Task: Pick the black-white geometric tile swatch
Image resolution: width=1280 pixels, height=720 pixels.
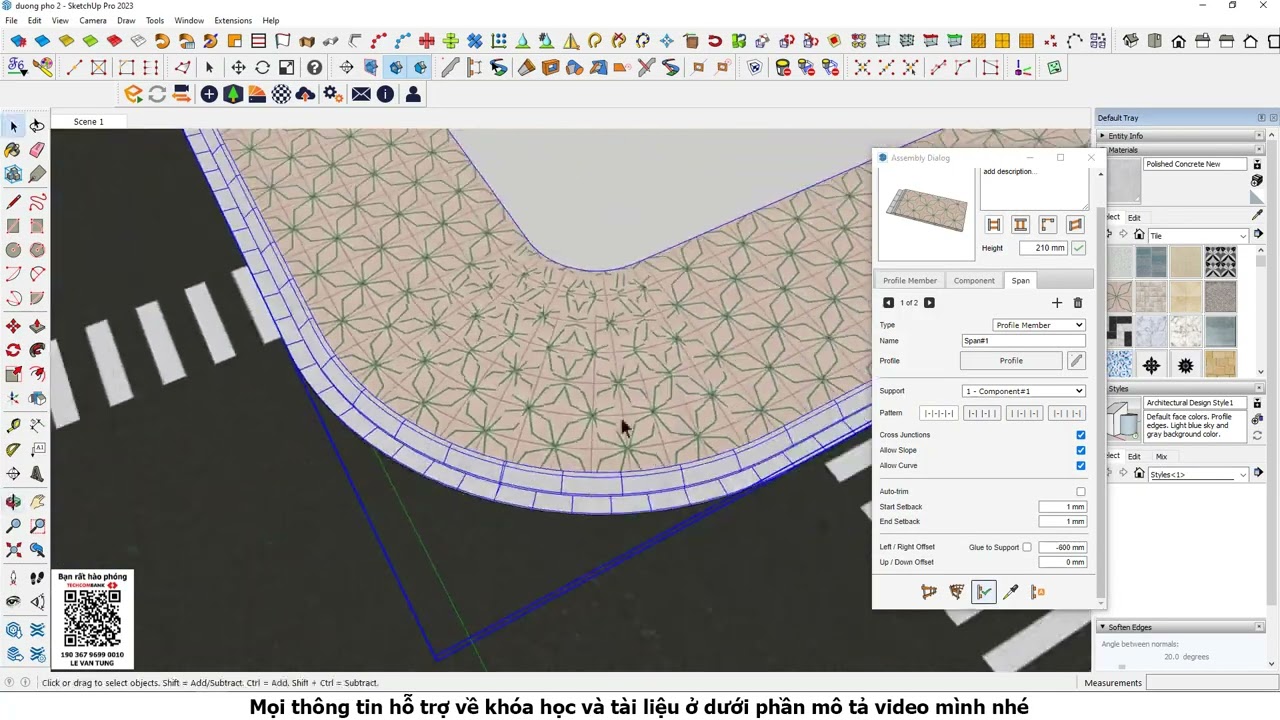Action: click(x=1220, y=262)
